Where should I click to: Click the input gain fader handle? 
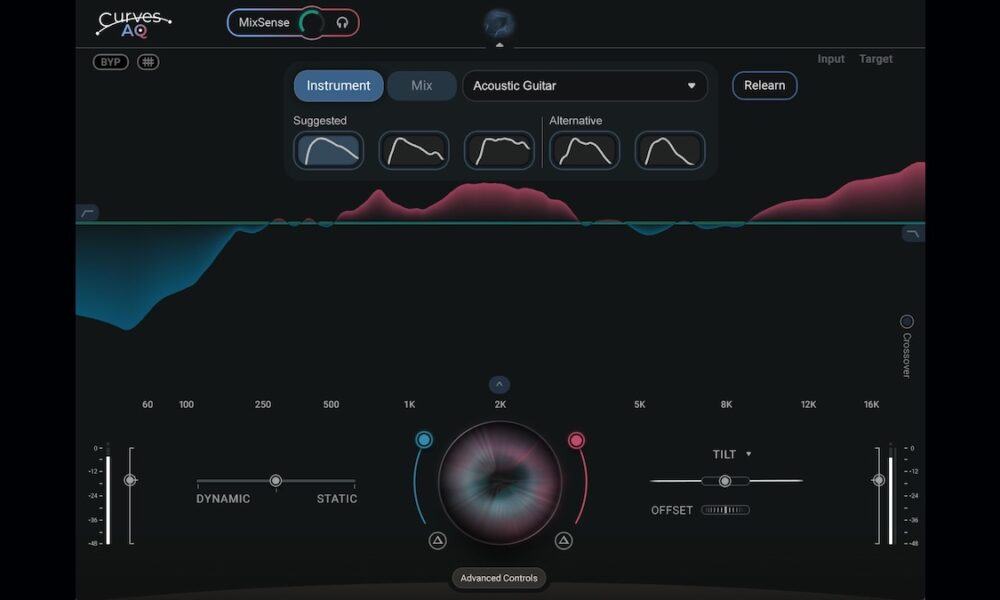(130, 480)
